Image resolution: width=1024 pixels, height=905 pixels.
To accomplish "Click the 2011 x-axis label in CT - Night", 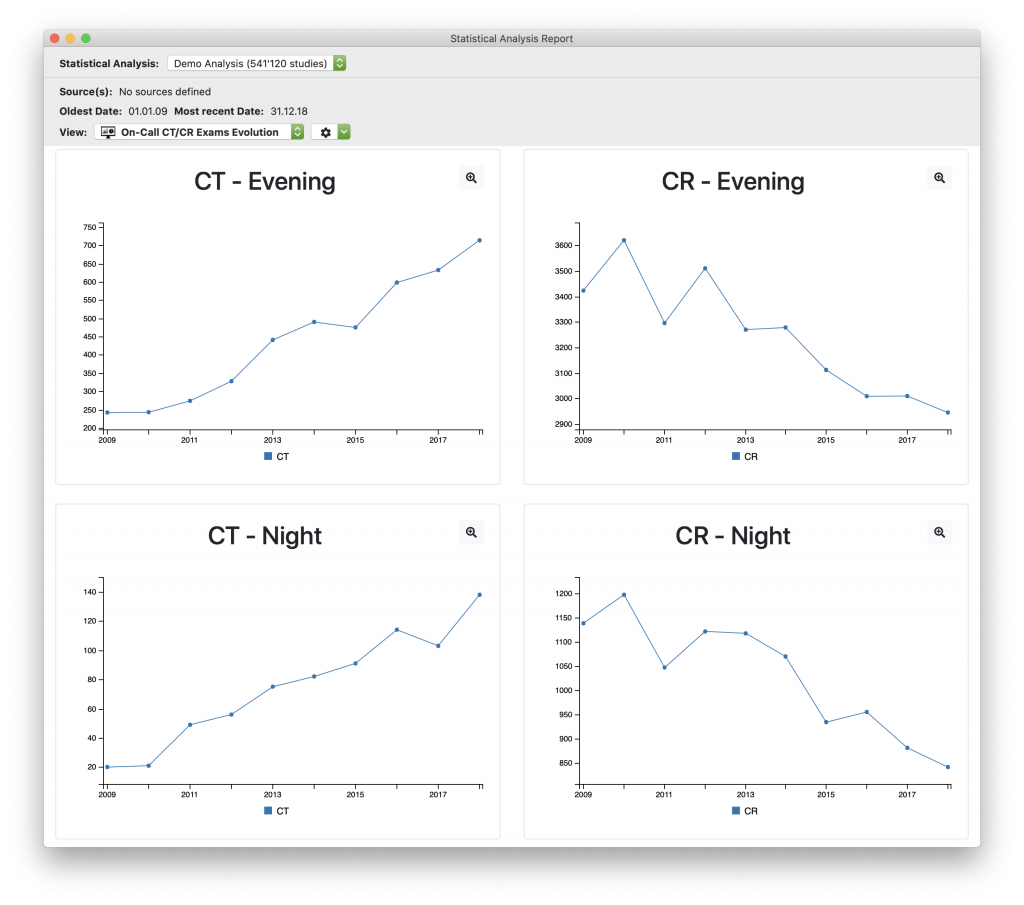I will [189, 795].
